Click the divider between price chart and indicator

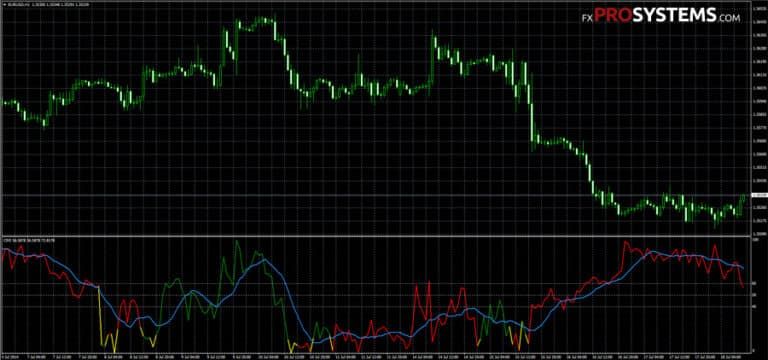coord(375,237)
